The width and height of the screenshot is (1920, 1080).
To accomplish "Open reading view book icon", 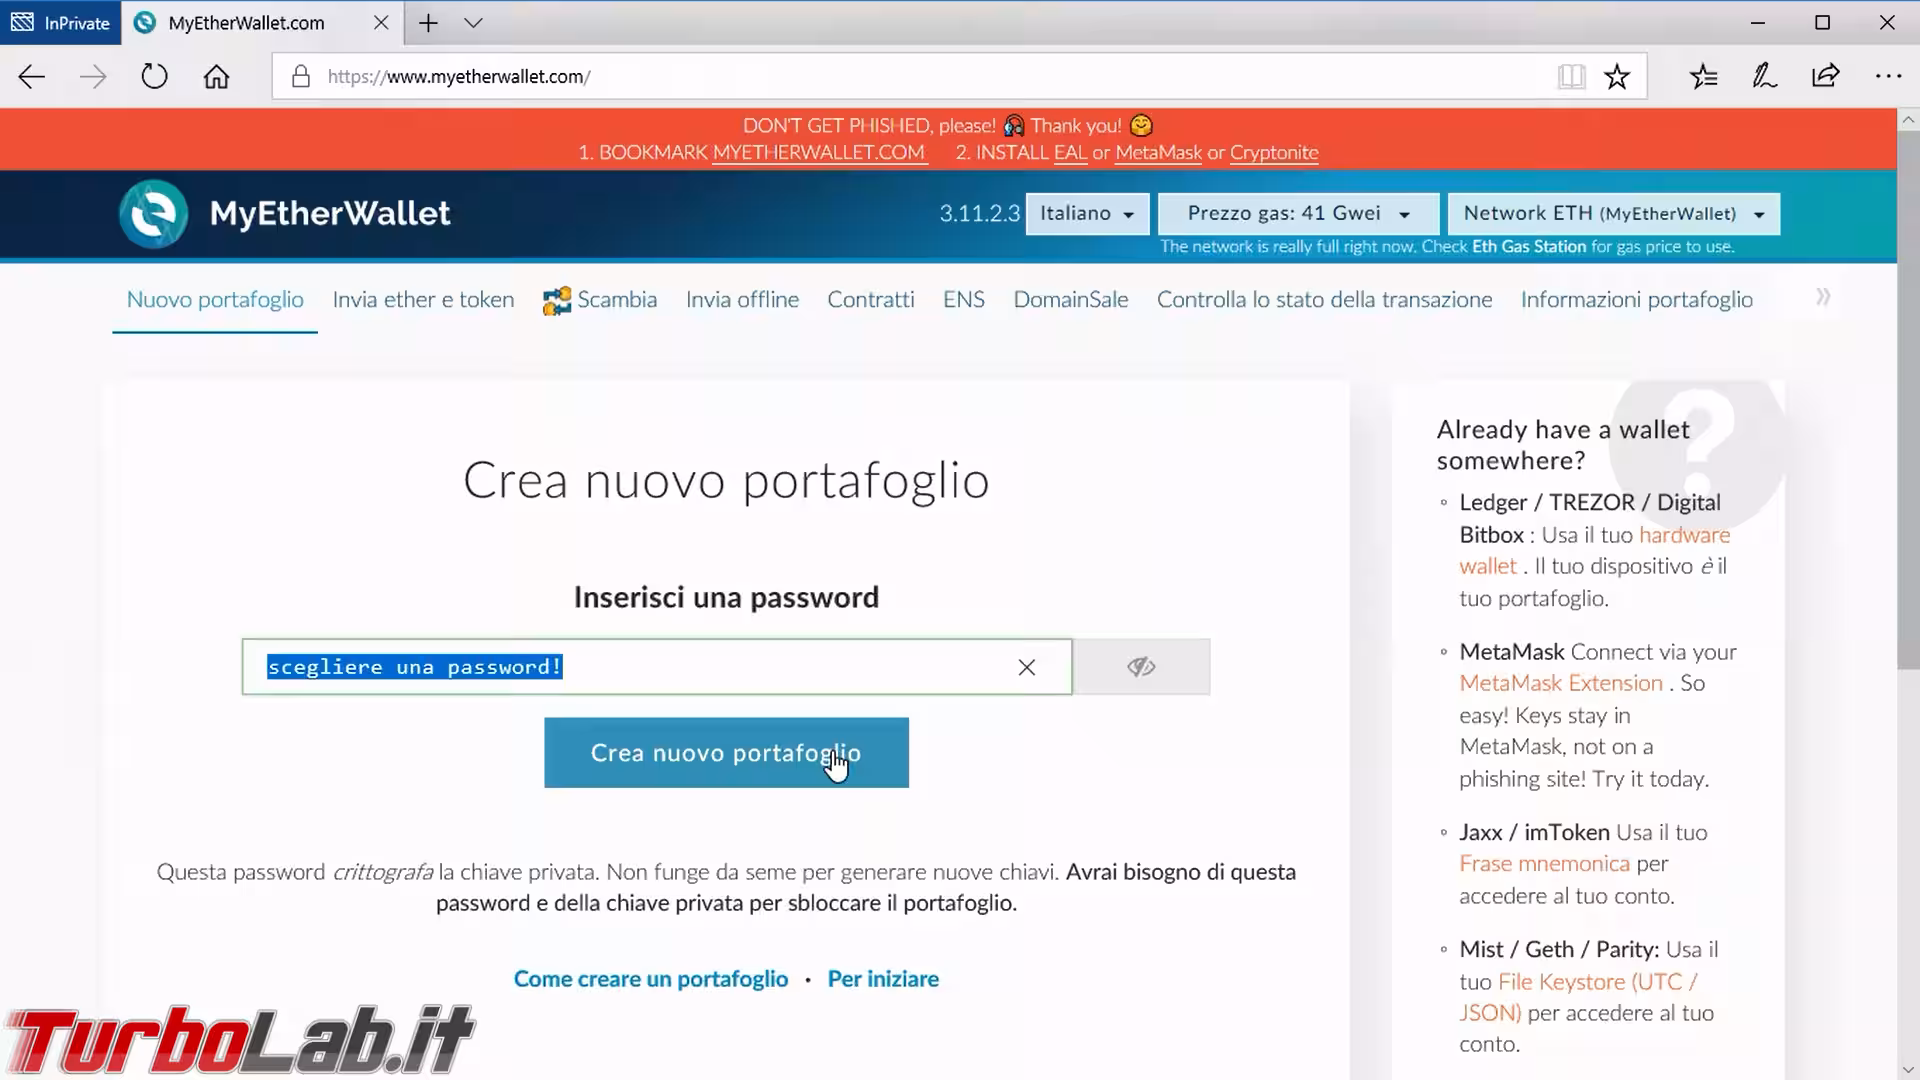I will click(1571, 76).
